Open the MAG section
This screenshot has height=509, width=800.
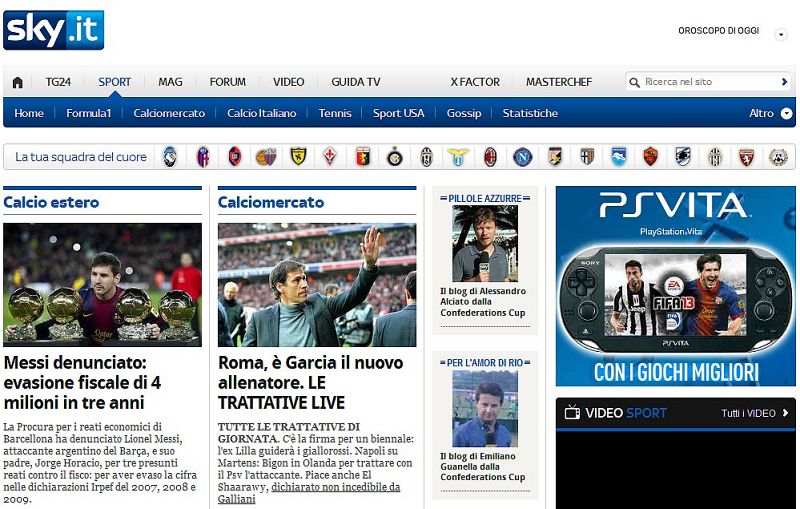(x=170, y=82)
